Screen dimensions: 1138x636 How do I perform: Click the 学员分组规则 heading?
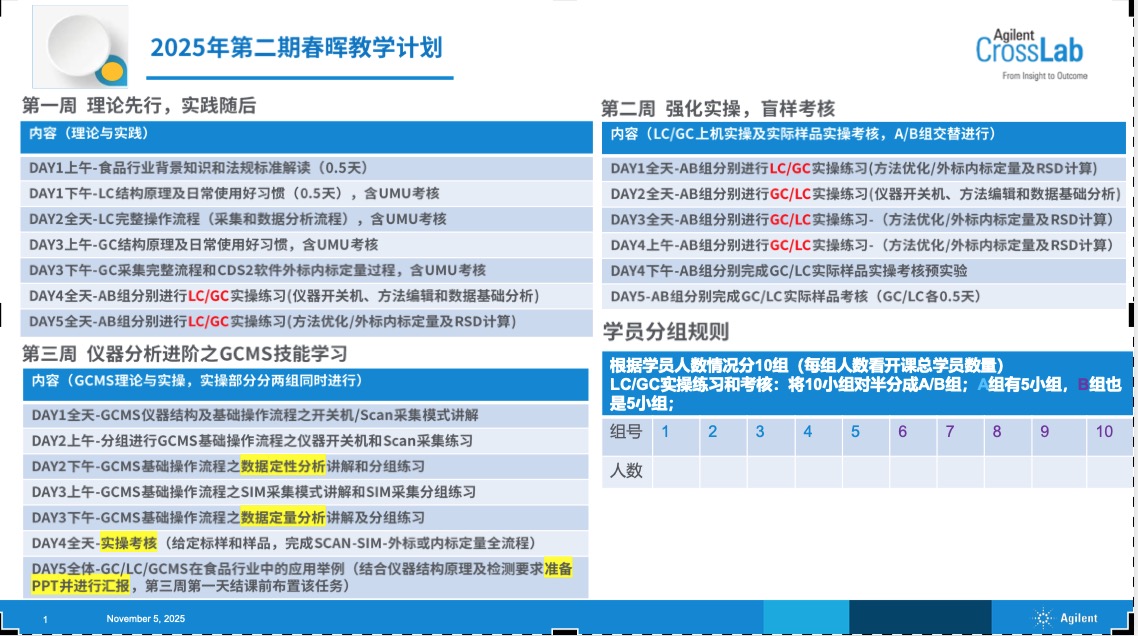point(665,332)
